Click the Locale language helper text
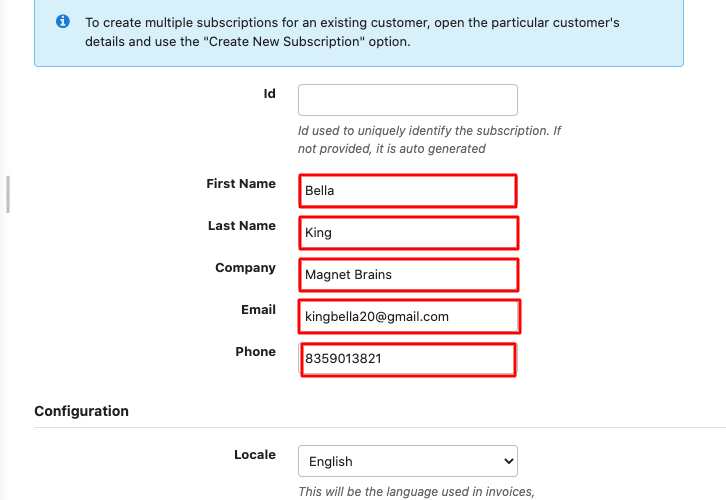The height and width of the screenshot is (500, 726). [x=416, y=492]
